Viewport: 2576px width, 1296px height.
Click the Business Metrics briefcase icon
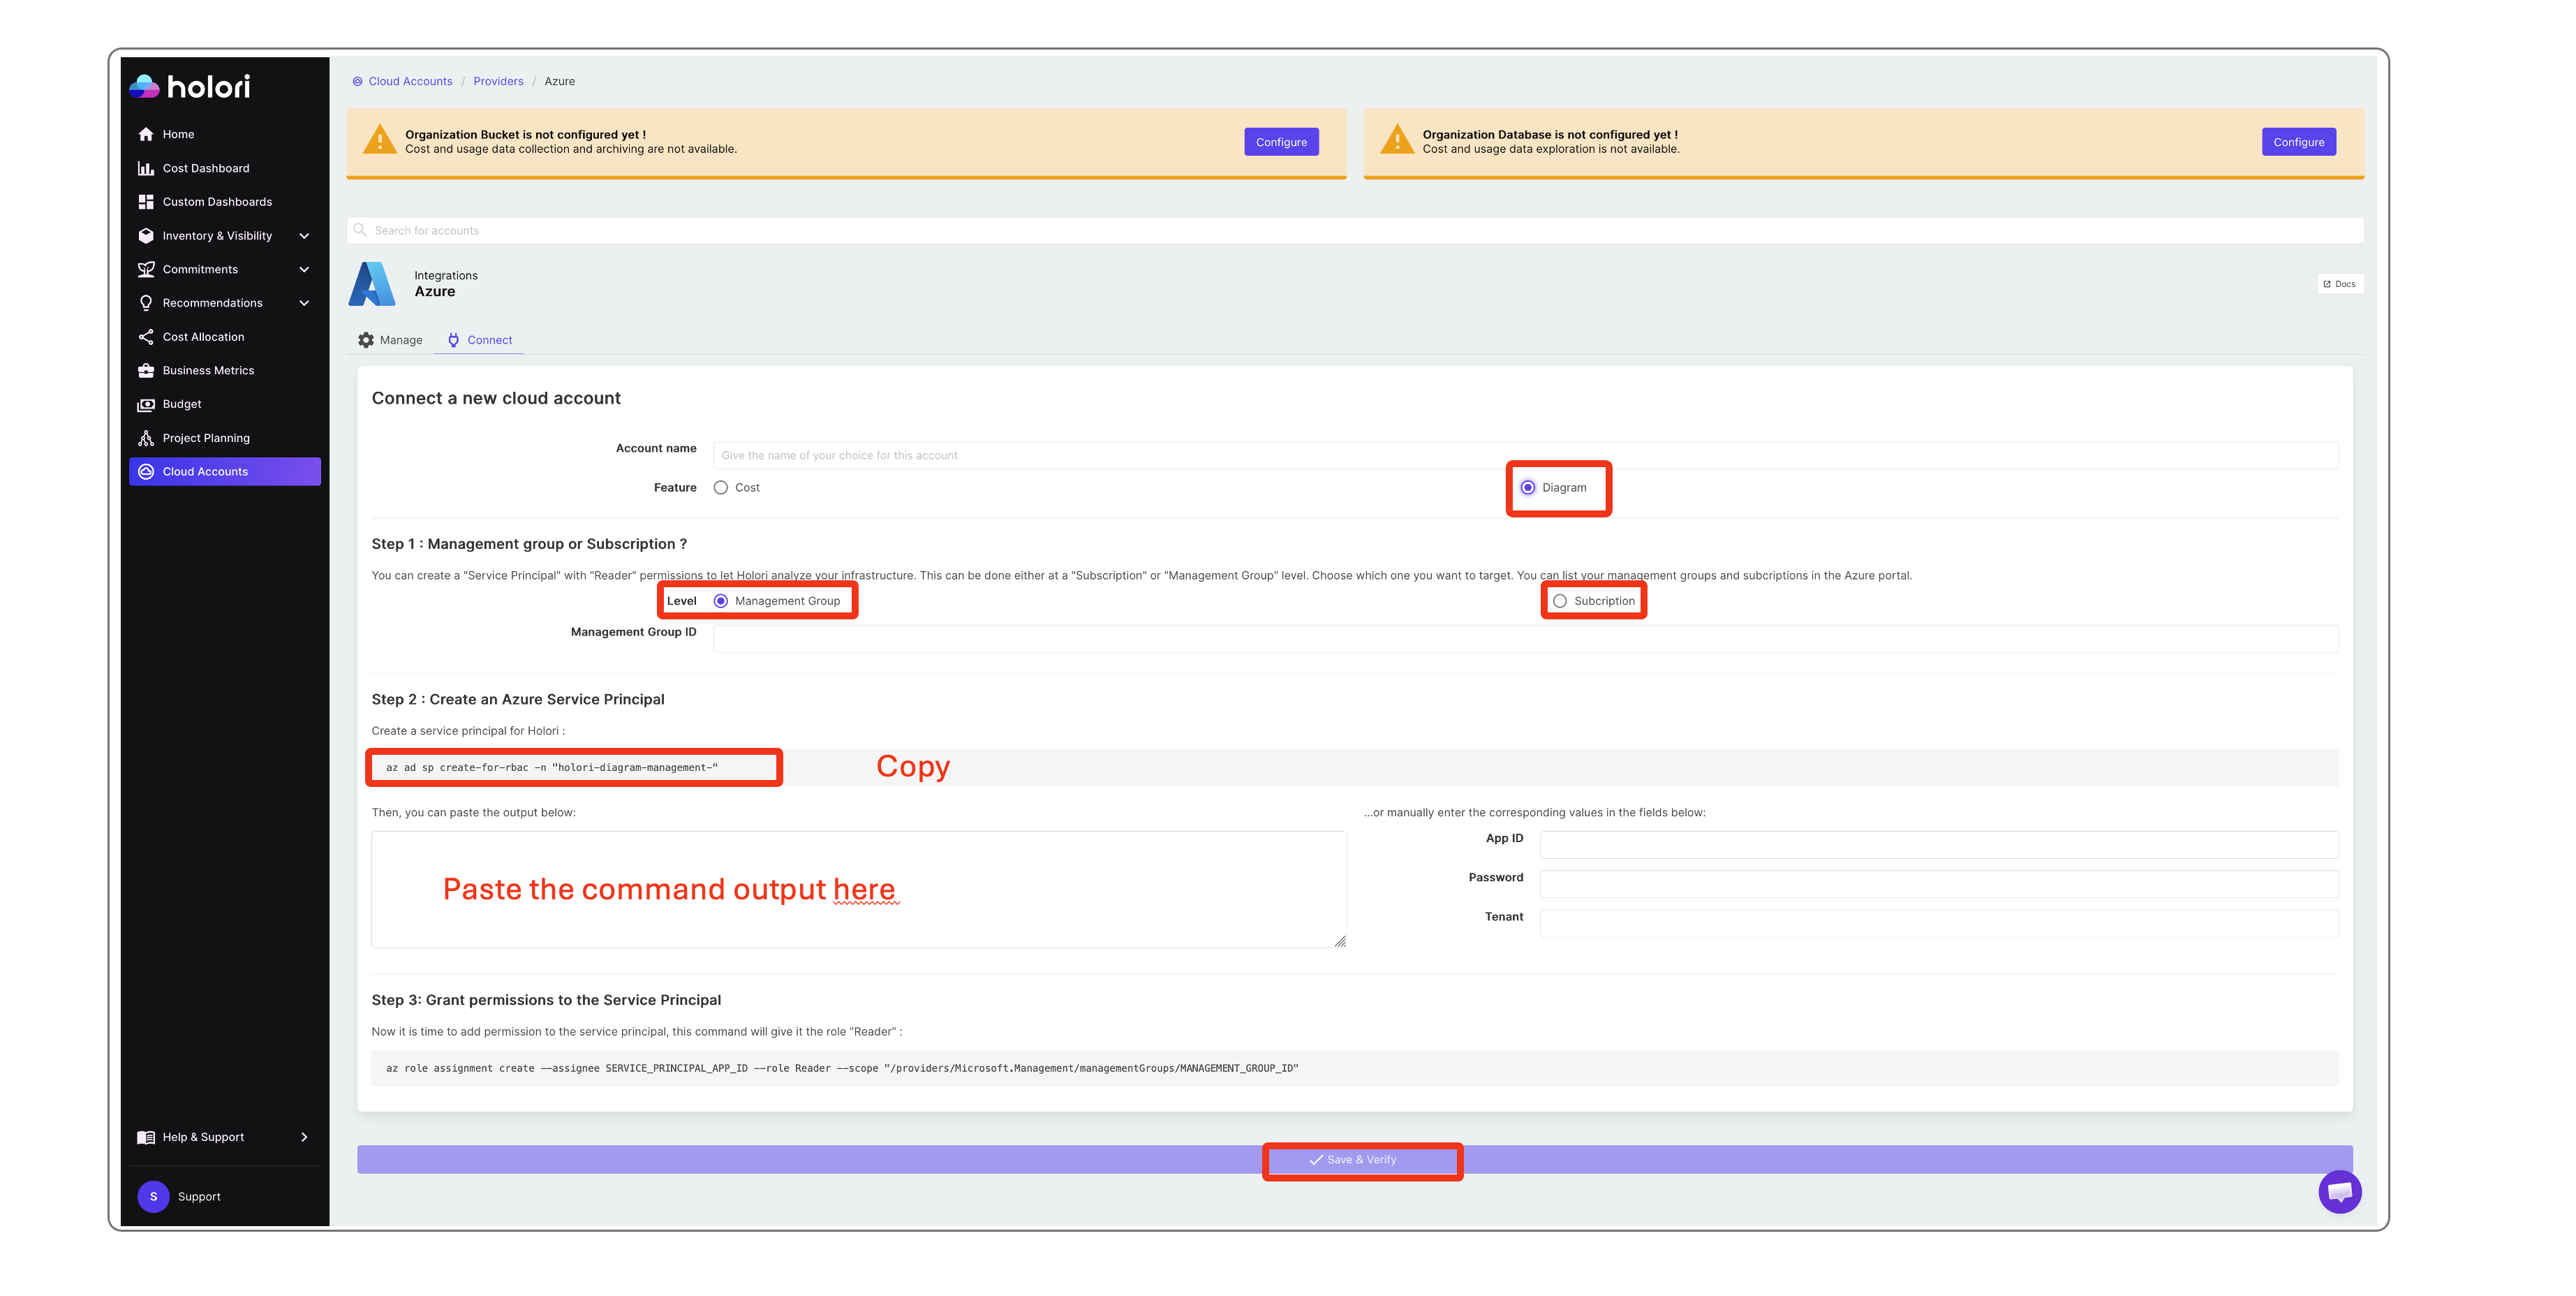[146, 370]
